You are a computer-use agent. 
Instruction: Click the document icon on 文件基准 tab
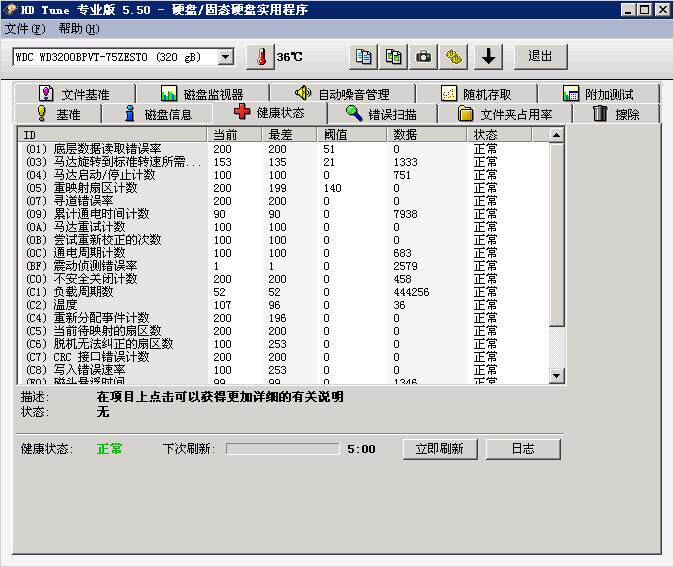[46, 93]
